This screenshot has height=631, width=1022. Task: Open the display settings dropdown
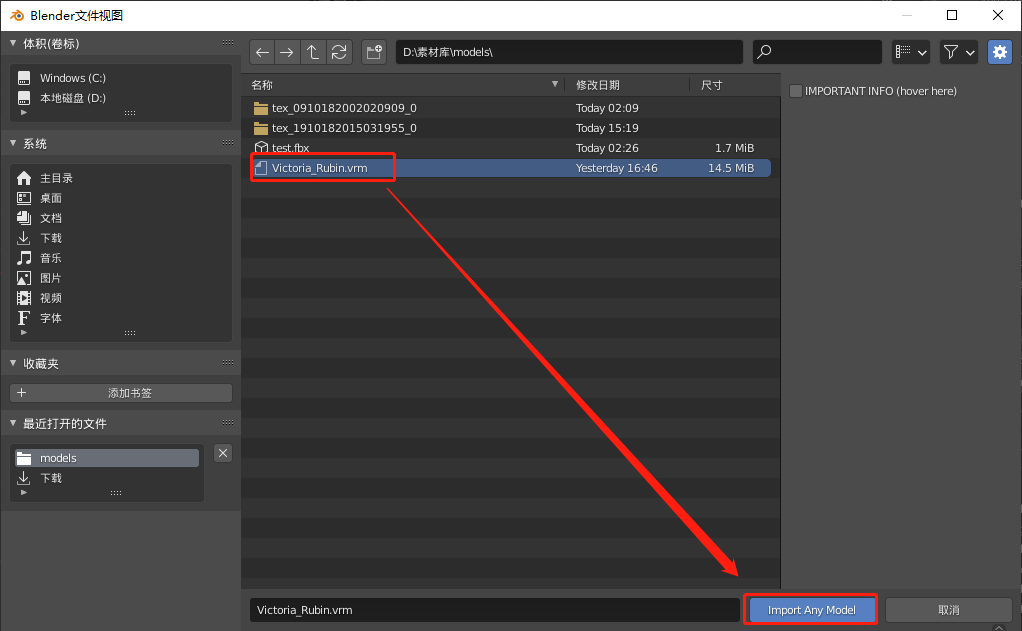pos(920,52)
